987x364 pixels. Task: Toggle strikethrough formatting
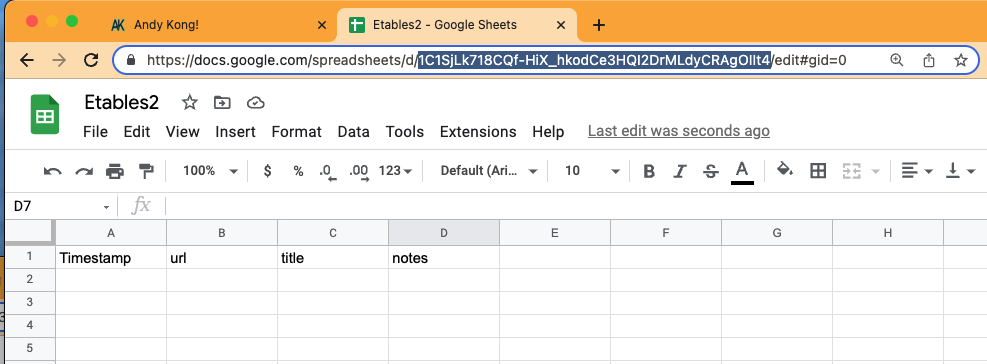711,171
